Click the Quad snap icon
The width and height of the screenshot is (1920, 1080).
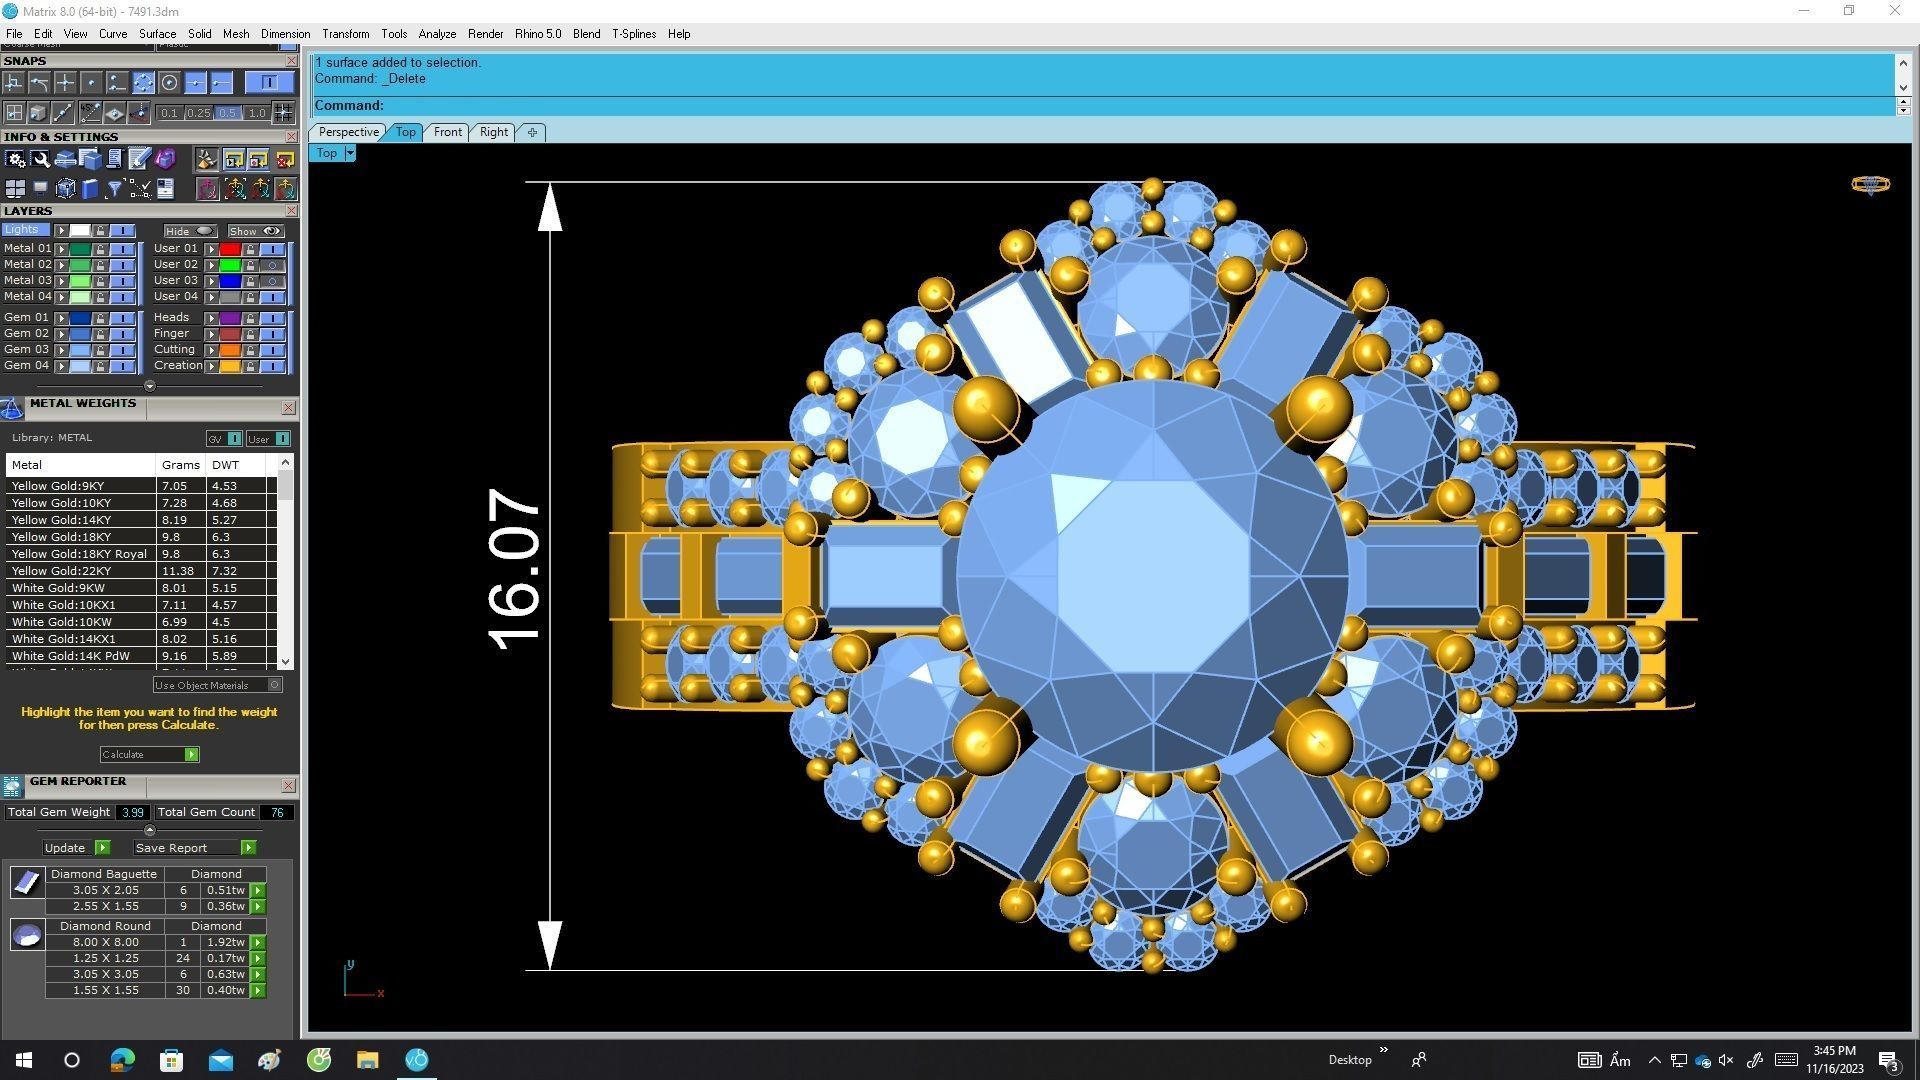click(143, 83)
